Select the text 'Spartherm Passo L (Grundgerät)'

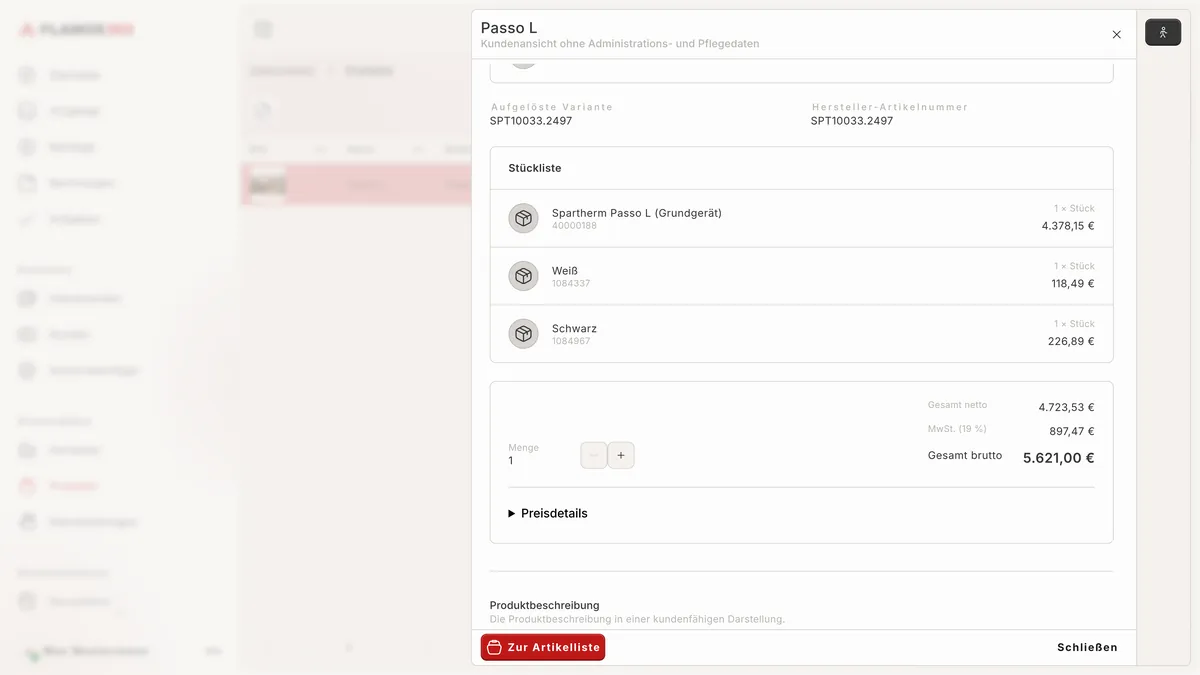(637, 213)
